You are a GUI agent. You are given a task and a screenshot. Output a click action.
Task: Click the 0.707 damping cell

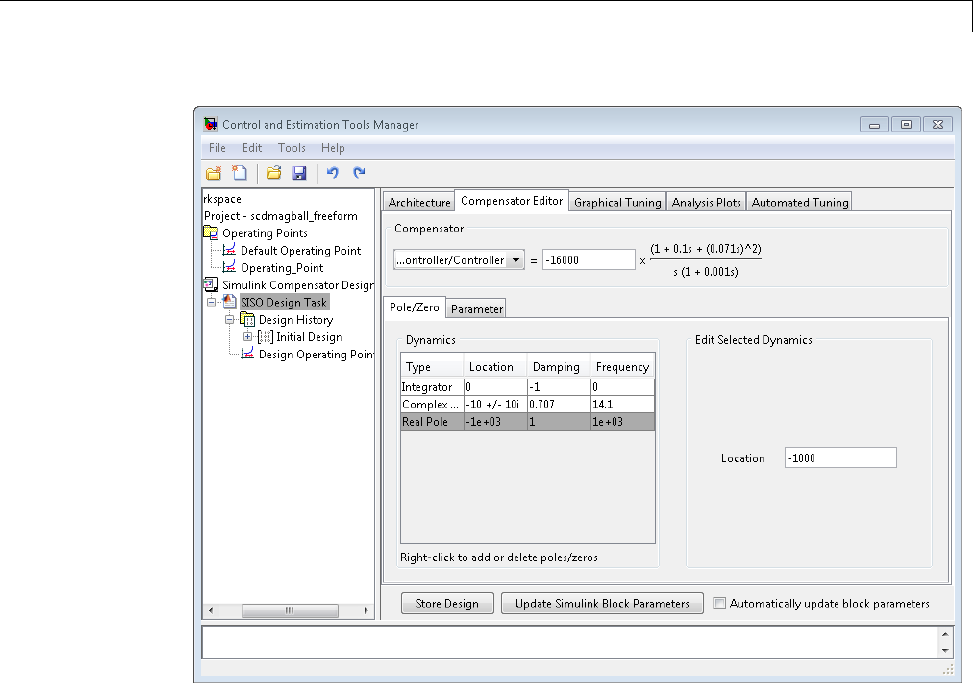[x=558, y=404]
